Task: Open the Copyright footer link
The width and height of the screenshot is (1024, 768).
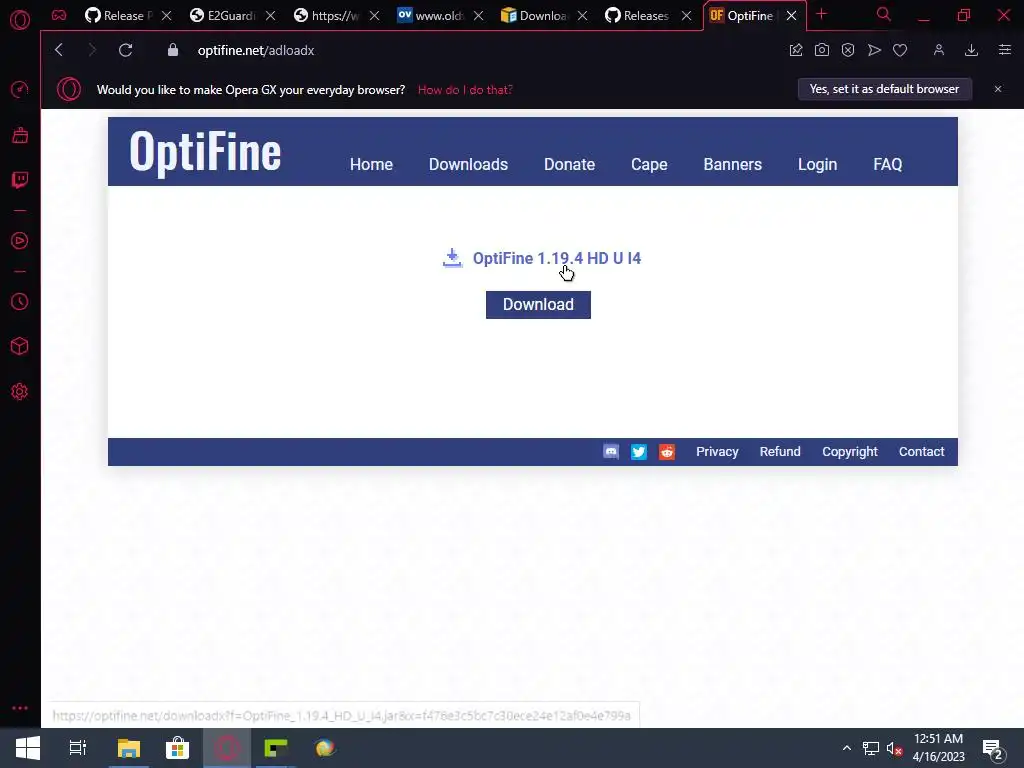Action: (x=850, y=452)
